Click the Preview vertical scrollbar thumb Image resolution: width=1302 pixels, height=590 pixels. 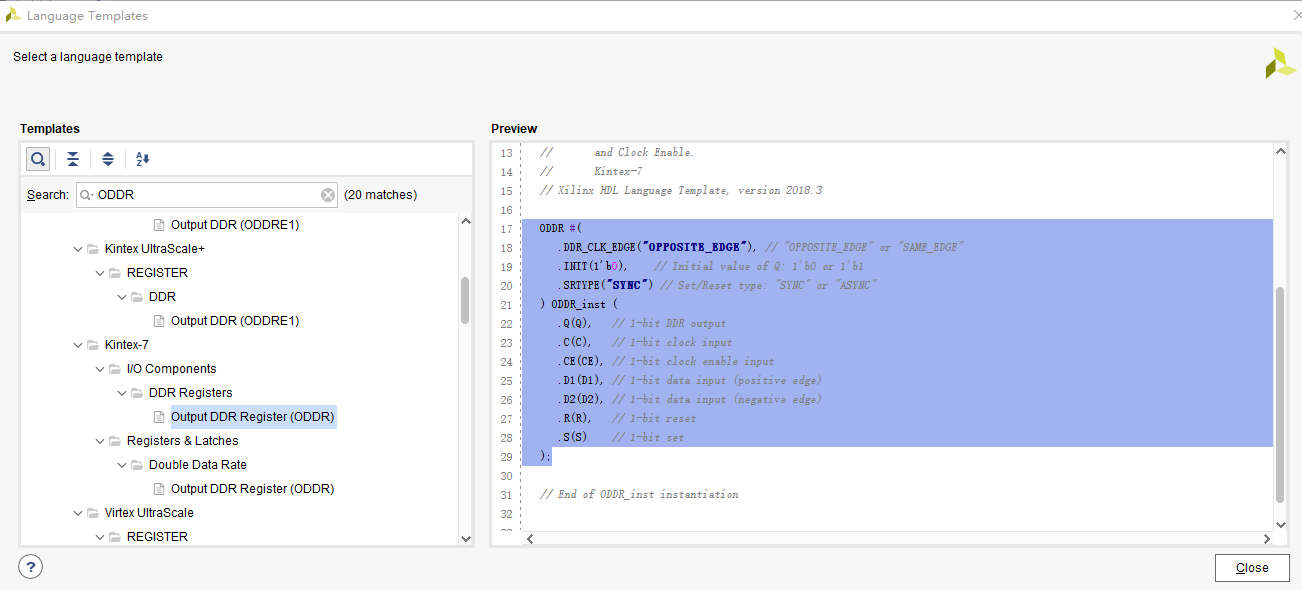pos(1280,395)
